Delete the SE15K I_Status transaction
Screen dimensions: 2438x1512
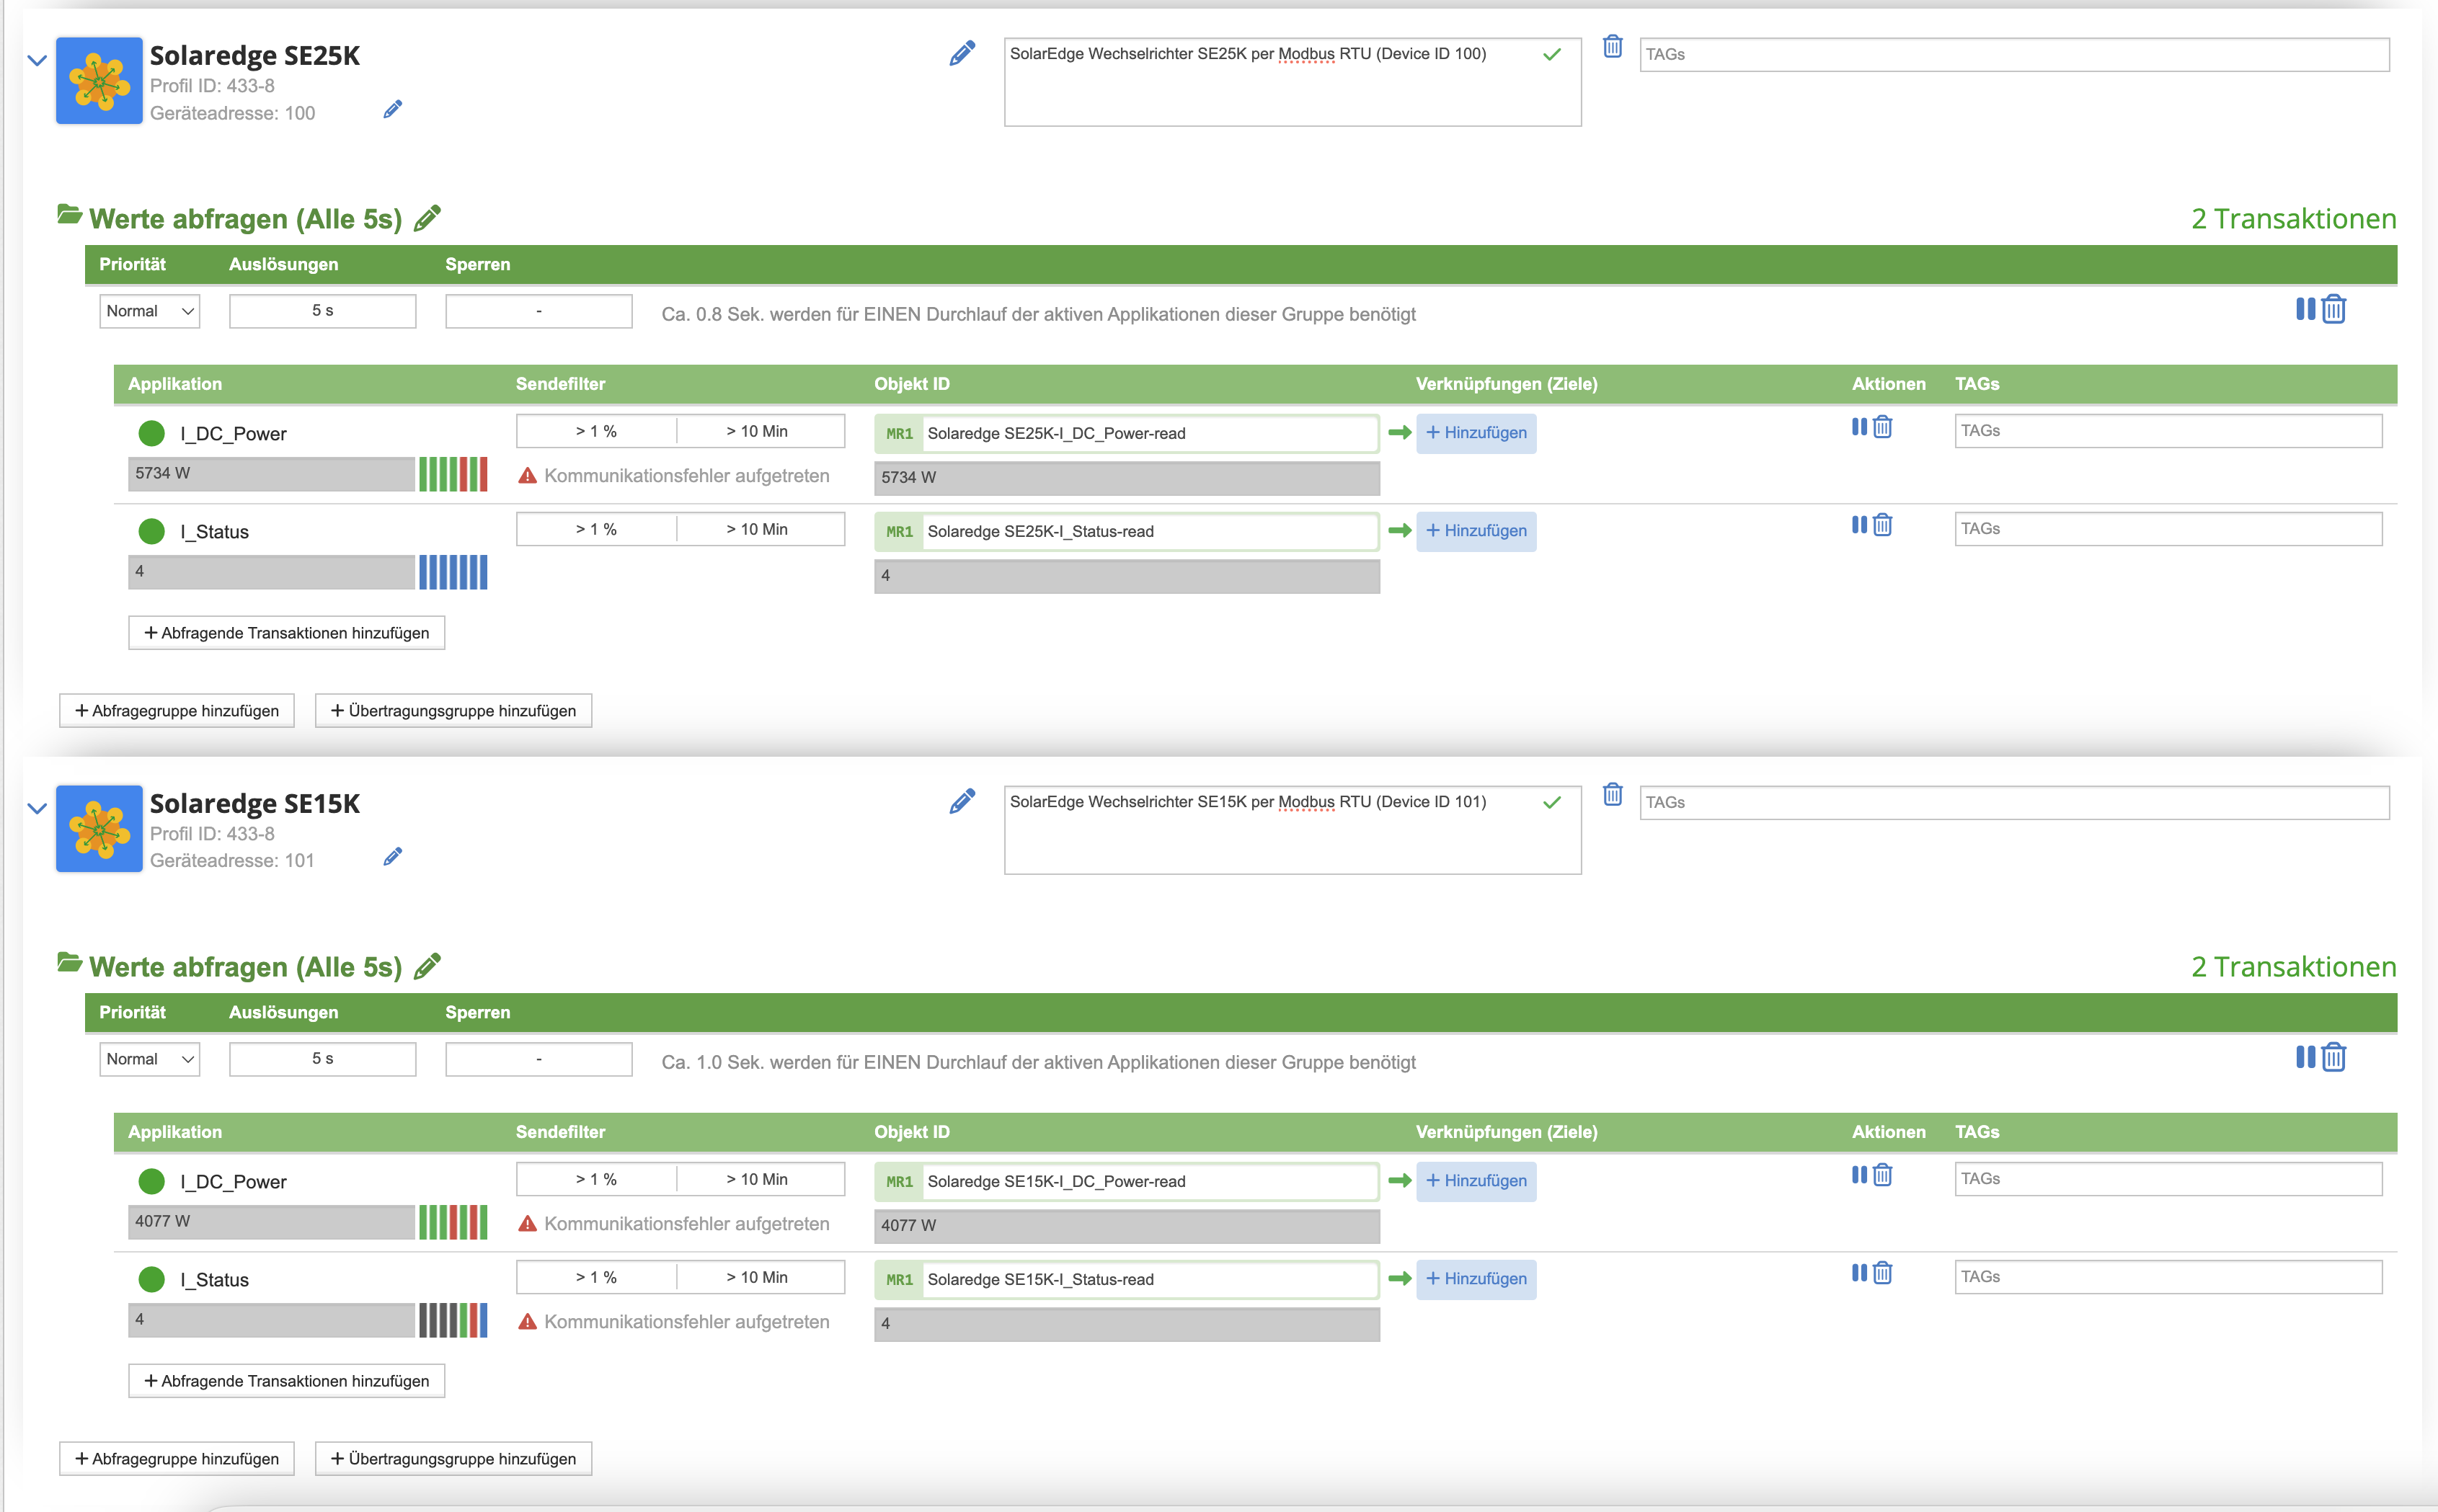click(x=1882, y=1273)
